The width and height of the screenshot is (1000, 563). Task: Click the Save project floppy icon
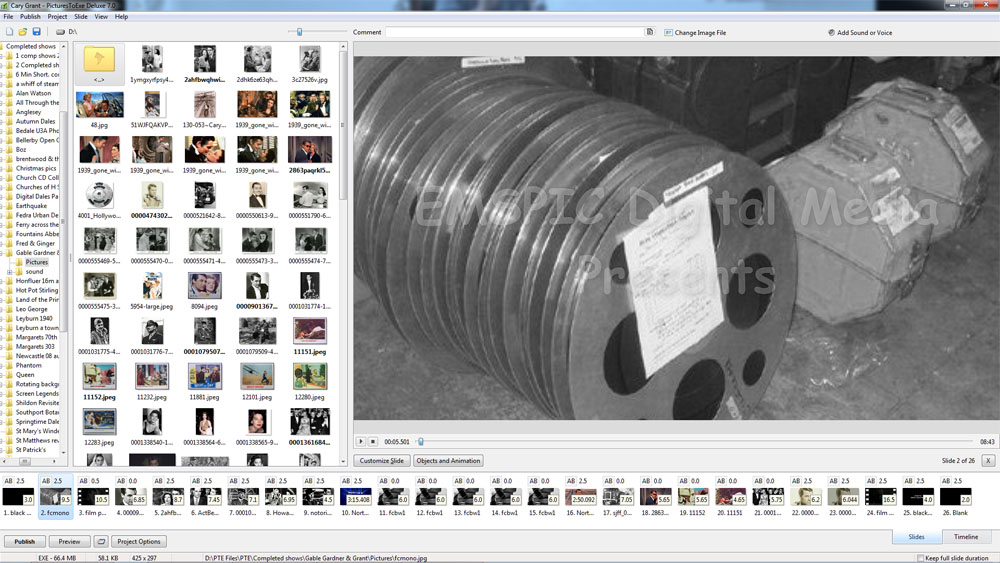tap(36, 31)
